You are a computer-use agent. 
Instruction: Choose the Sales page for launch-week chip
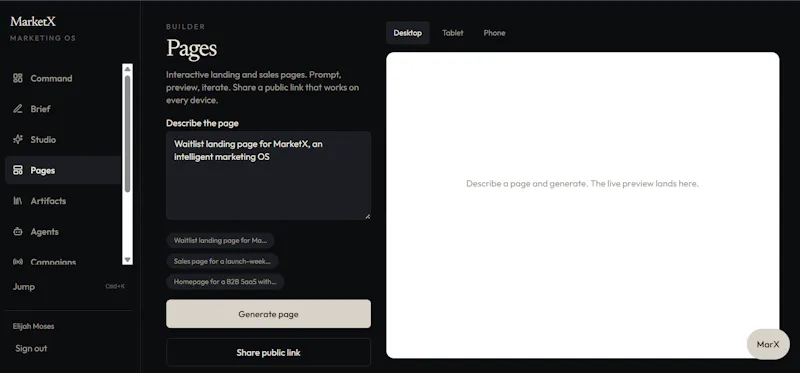pos(222,261)
